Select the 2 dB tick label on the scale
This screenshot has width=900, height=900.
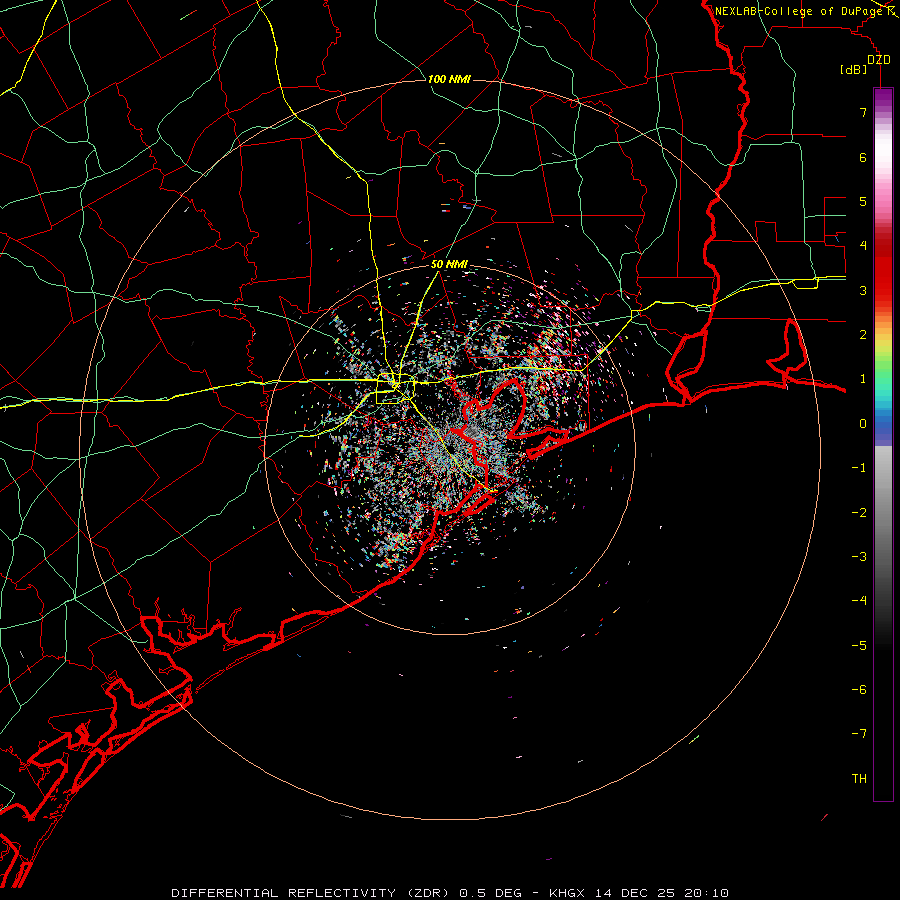[x=863, y=335]
